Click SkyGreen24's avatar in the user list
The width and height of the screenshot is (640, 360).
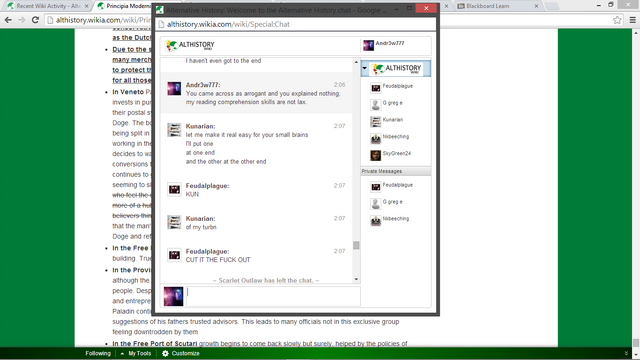coord(376,155)
